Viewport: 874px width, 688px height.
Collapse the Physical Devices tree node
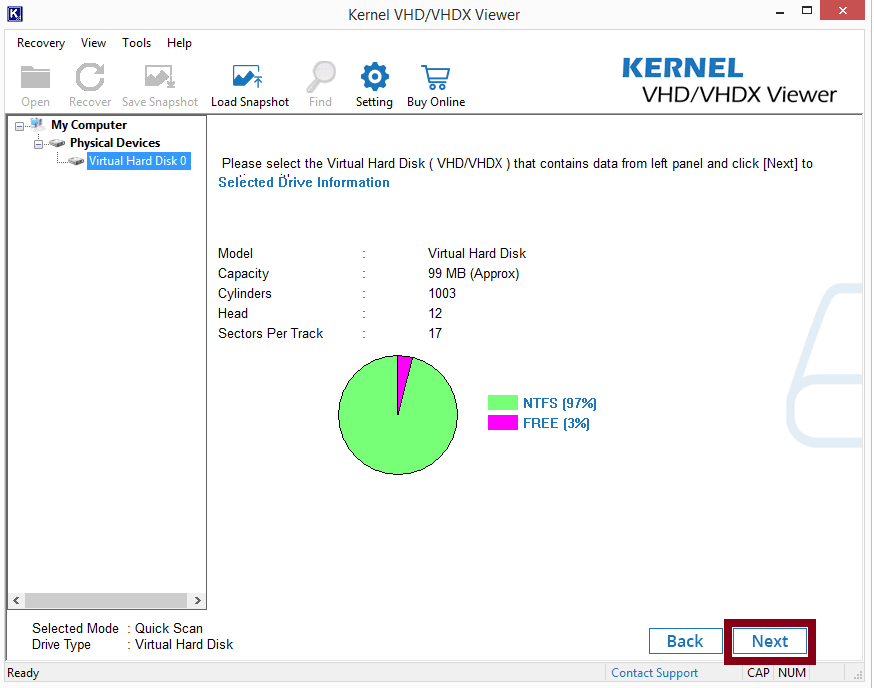point(38,144)
